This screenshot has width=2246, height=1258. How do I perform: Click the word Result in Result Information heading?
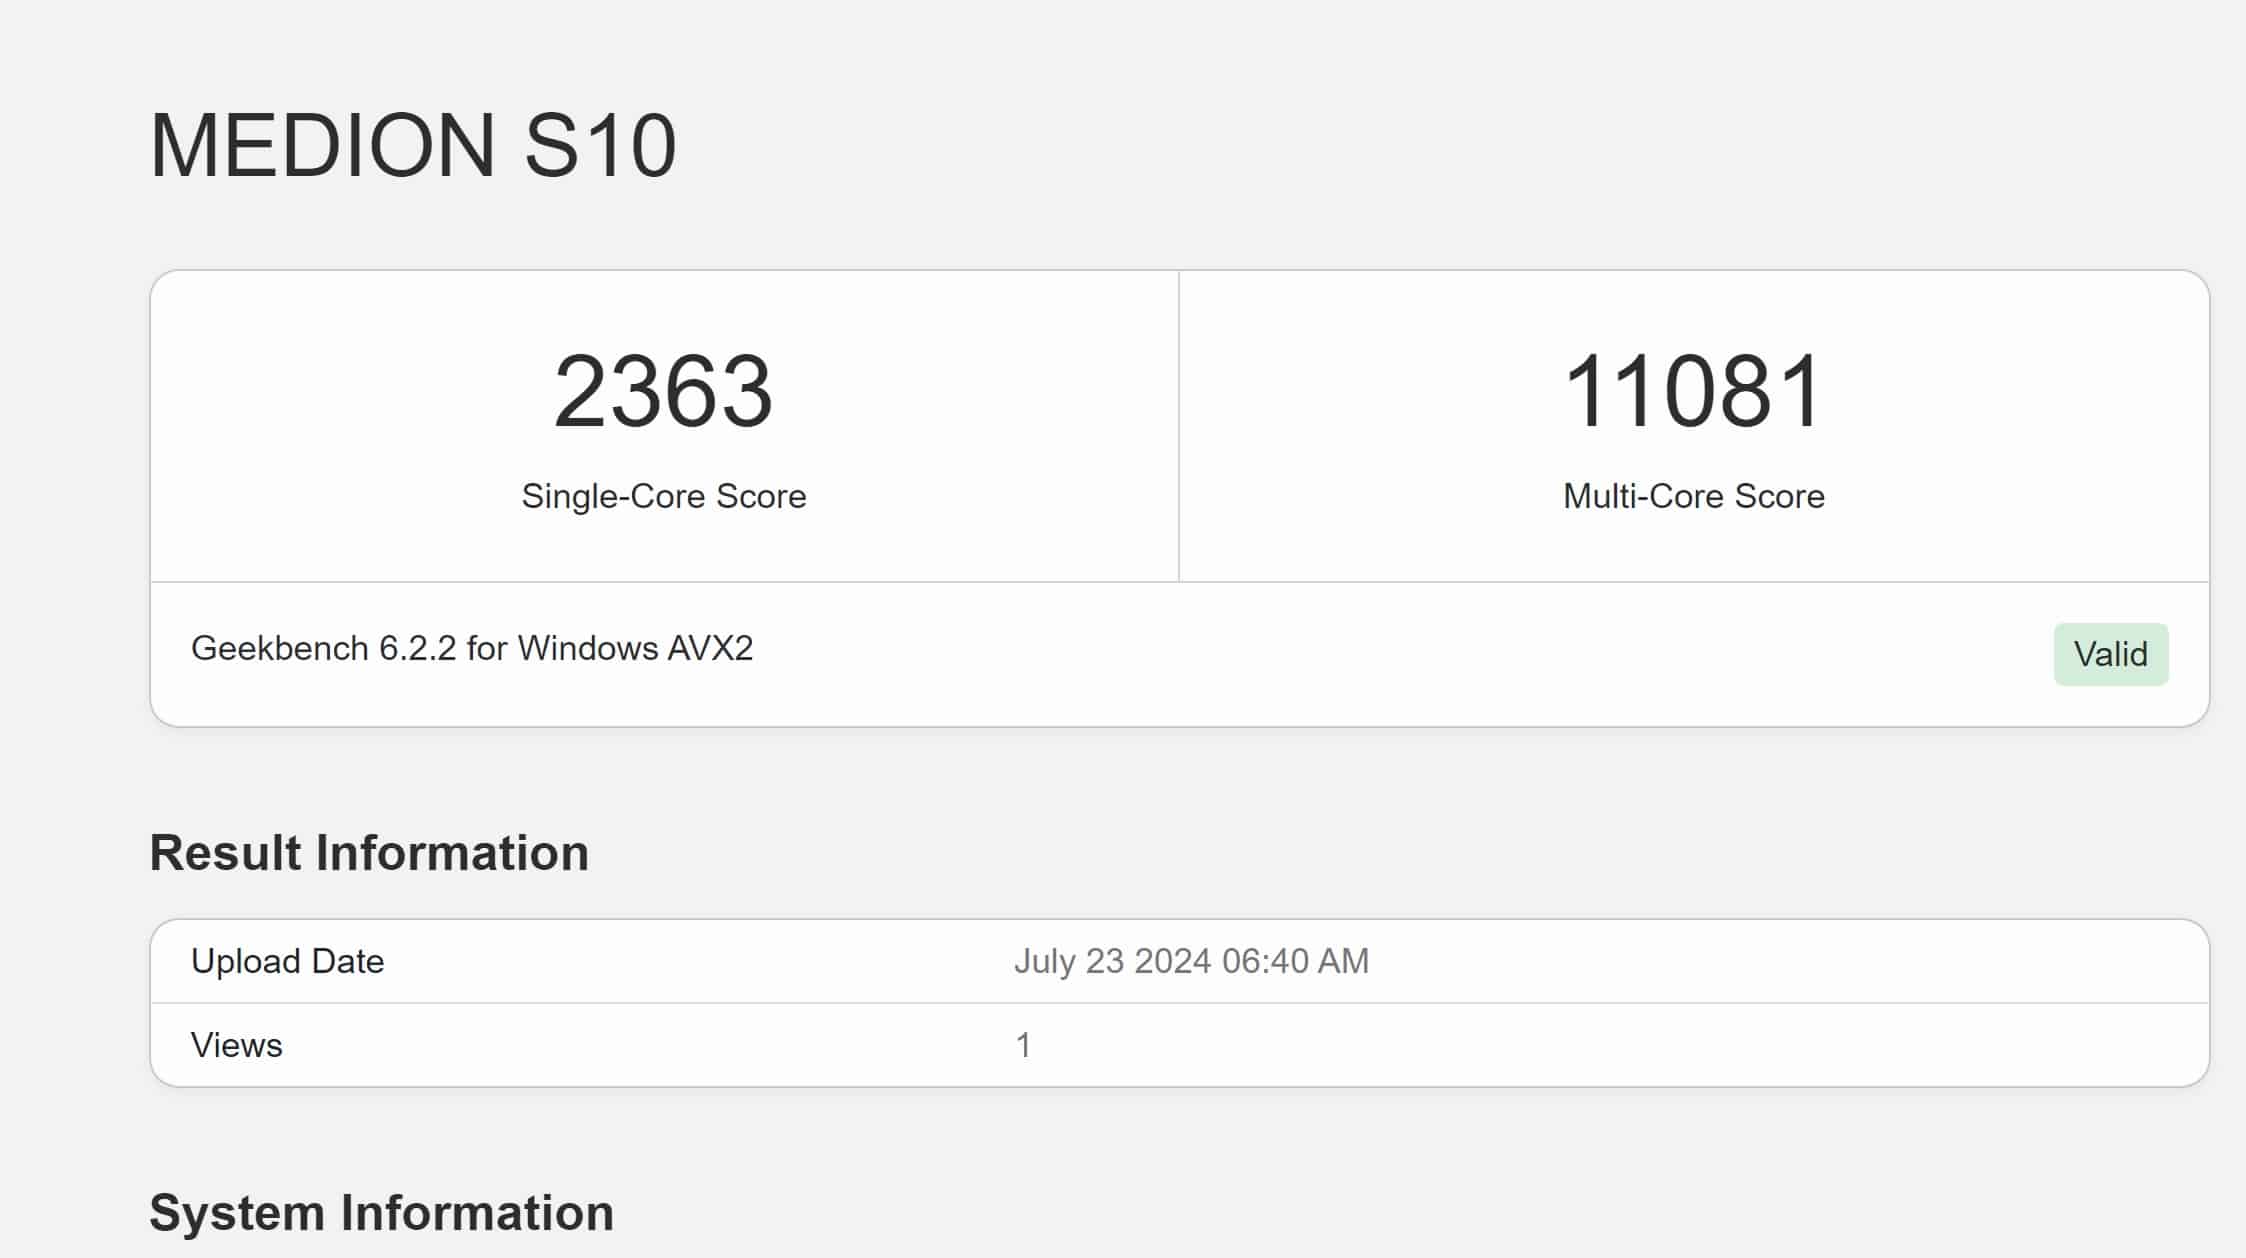point(225,853)
